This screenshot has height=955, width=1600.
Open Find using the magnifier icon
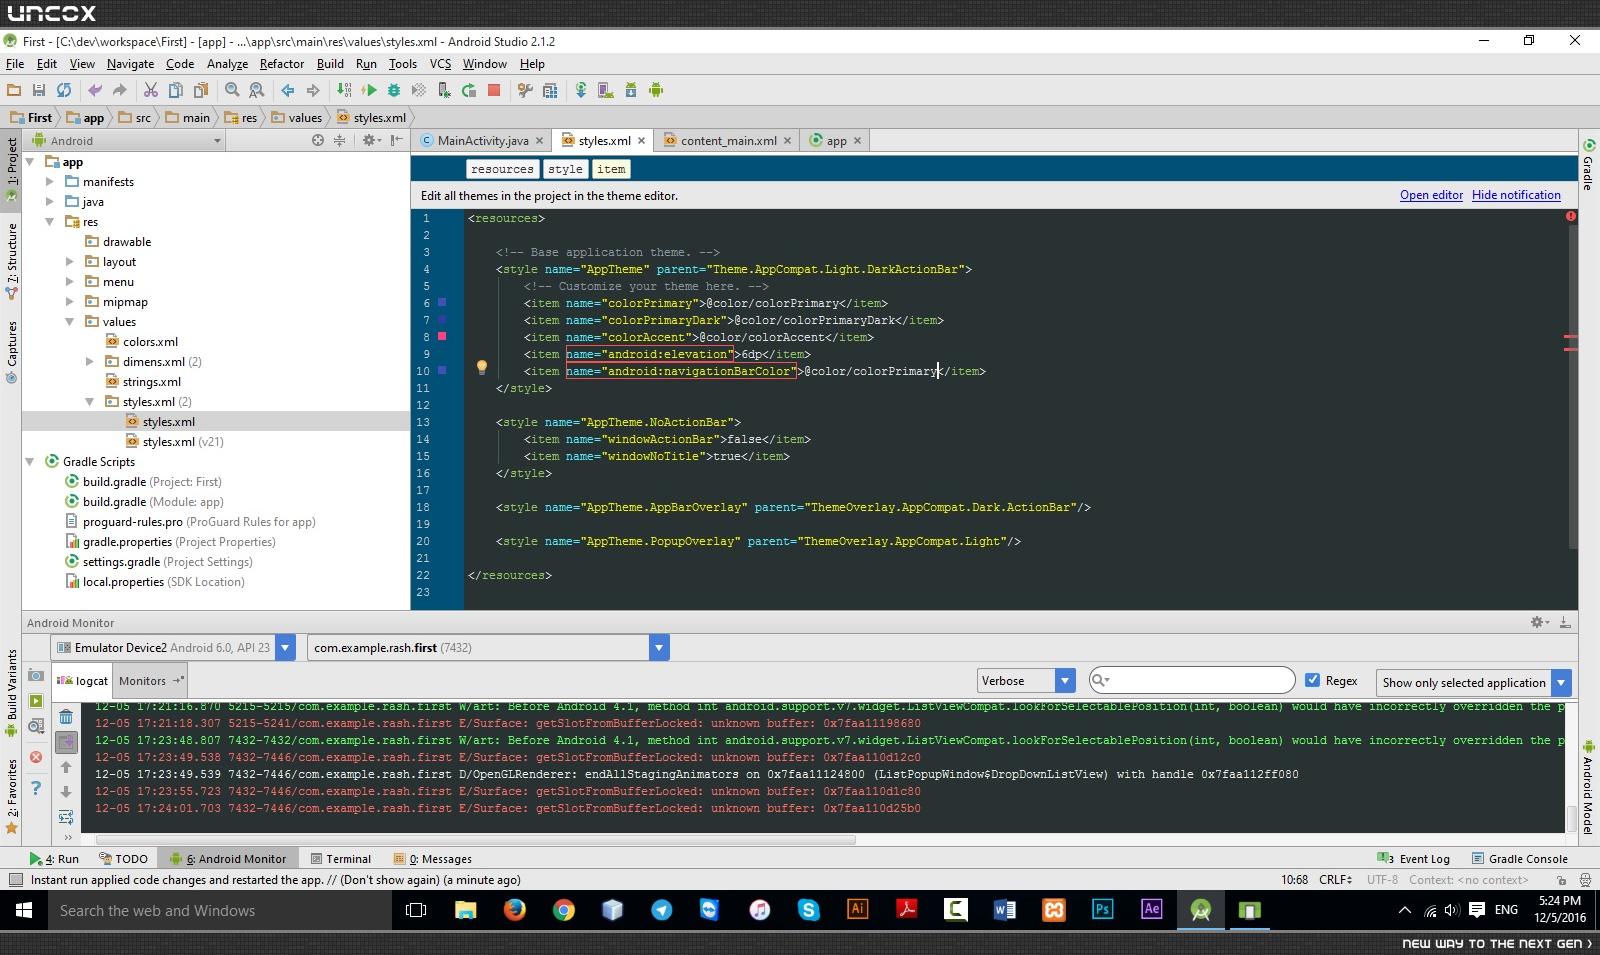click(232, 90)
